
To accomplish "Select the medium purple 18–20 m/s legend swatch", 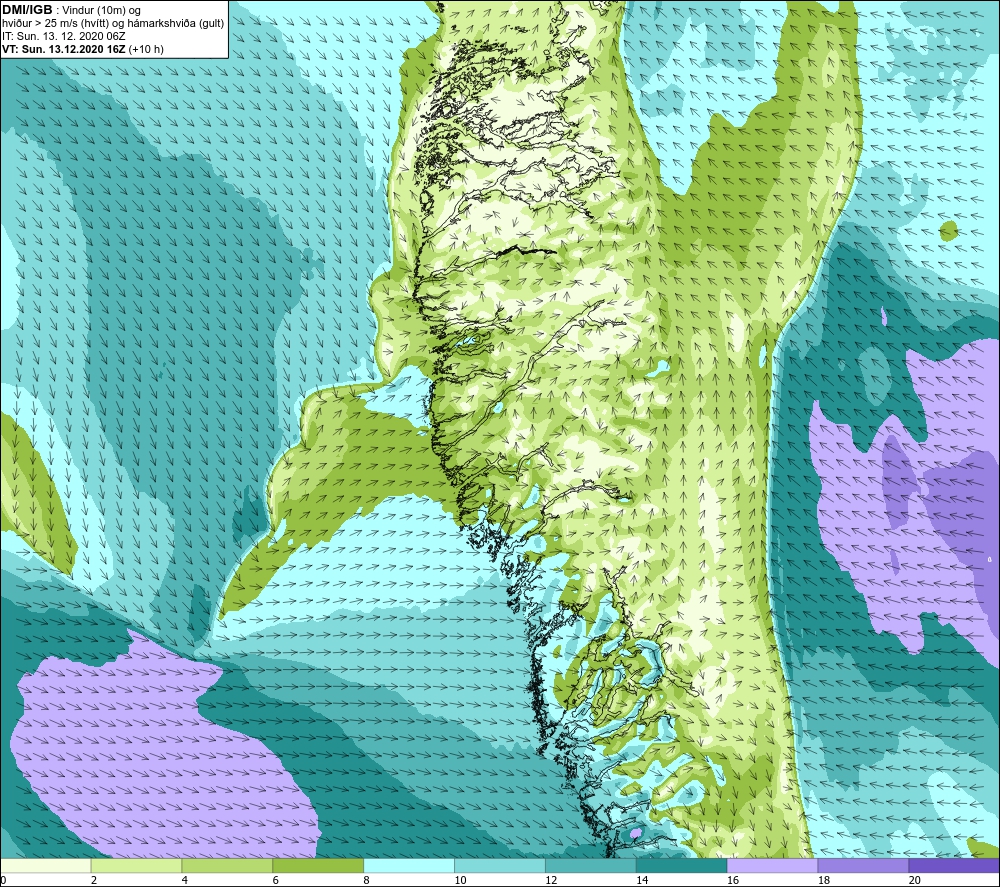I will coord(864,865).
